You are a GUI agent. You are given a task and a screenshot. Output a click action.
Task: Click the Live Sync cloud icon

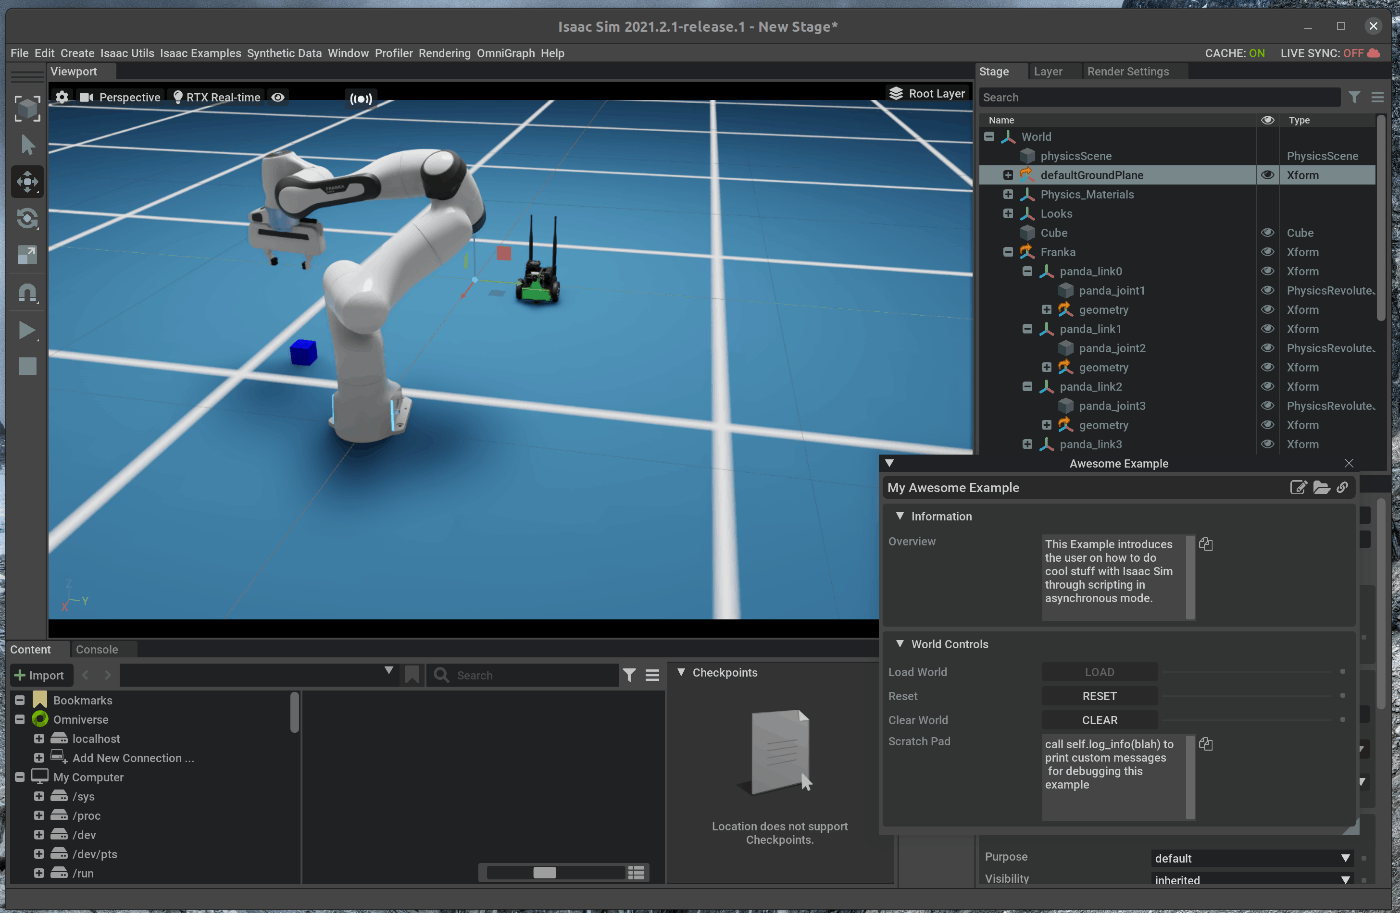tap(1374, 53)
